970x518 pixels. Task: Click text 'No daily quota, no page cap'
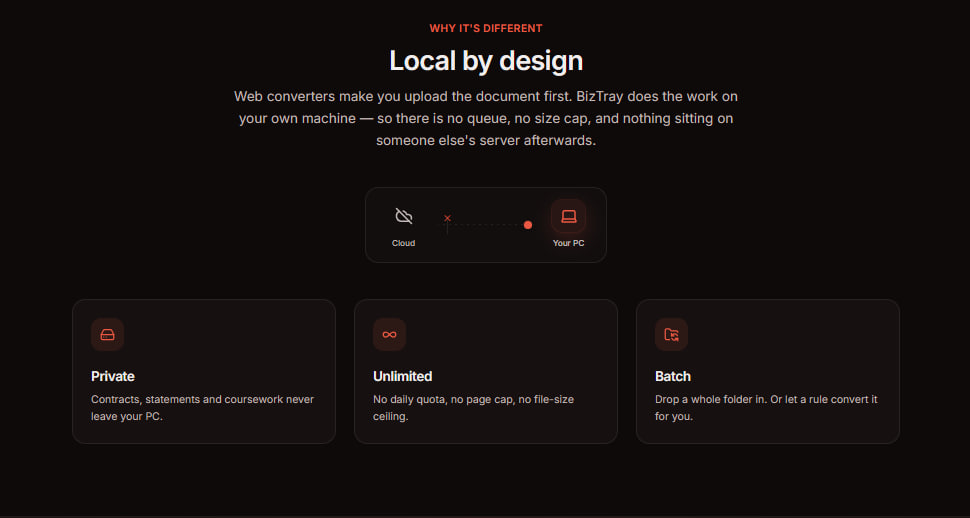444,399
